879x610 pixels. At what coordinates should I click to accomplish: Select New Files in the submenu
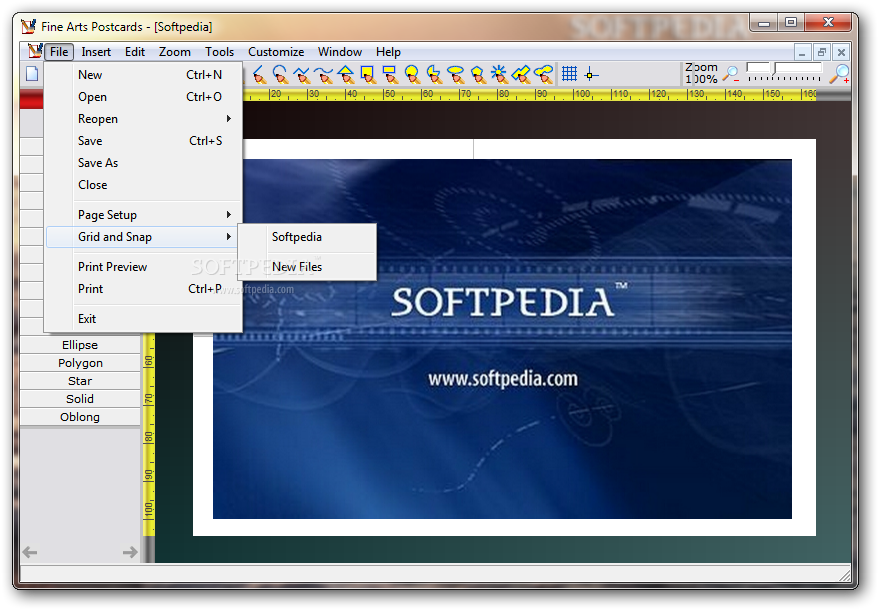pos(307,266)
